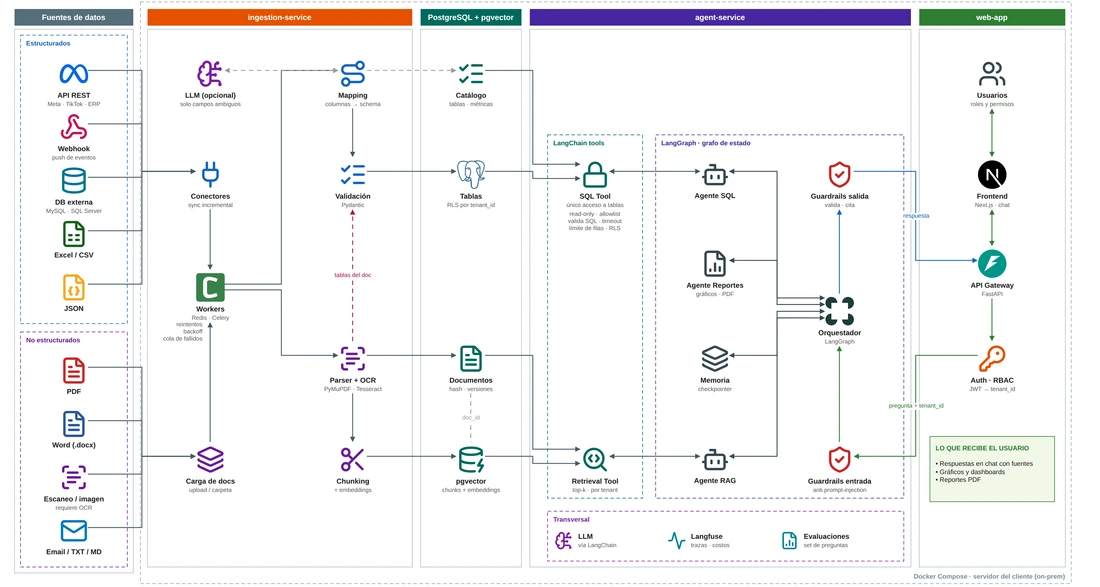
Task: Click the Chunking scissors icon
Action: [x=352, y=460]
